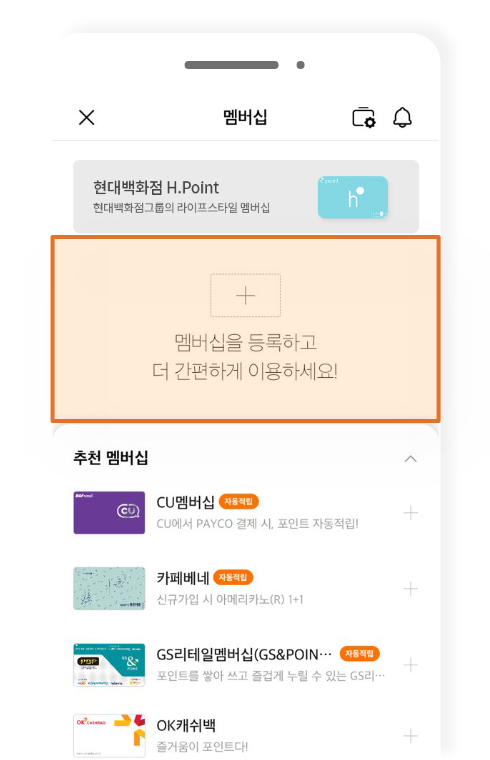Screen dimensions: 490x760
Task: Add GS리테일멤버십 with its plus icon
Action: [x=411, y=665]
